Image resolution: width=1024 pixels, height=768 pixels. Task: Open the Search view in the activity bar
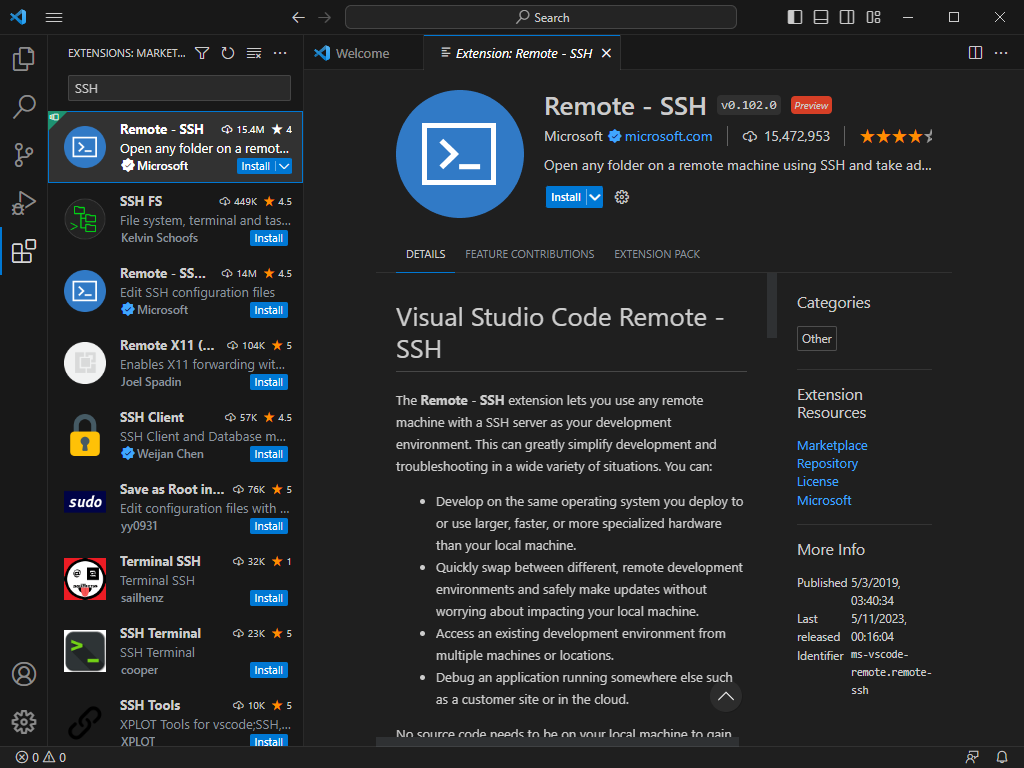coord(24,106)
